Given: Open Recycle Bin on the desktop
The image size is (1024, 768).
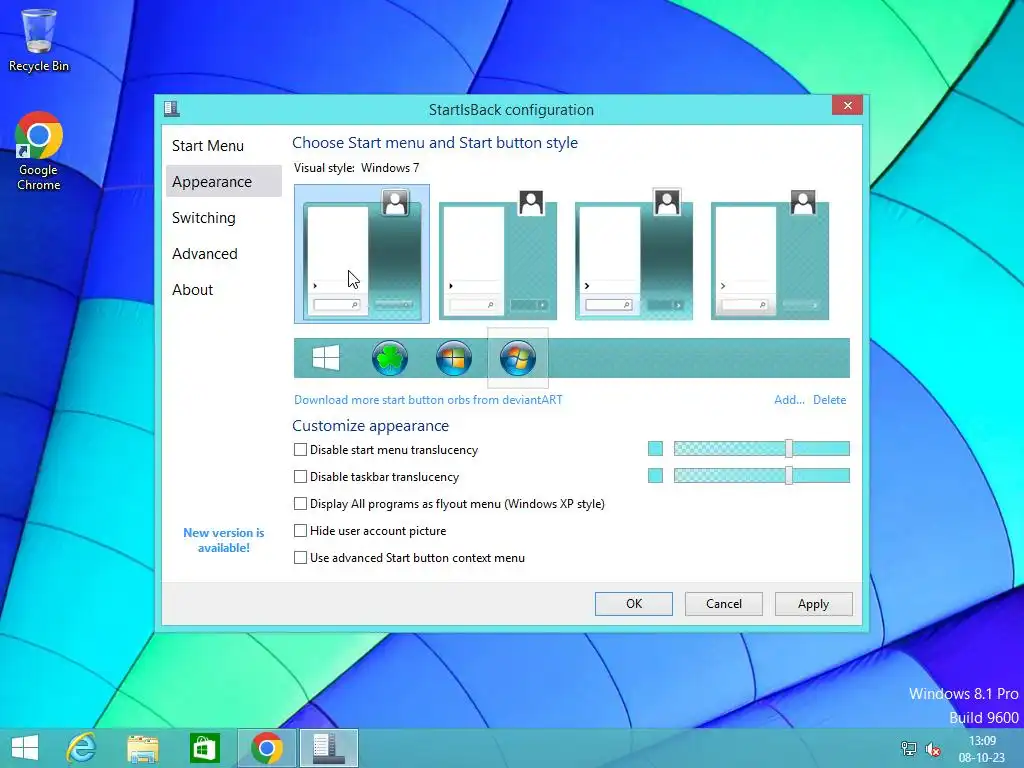Looking at the screenshot, I should point(39,40).
